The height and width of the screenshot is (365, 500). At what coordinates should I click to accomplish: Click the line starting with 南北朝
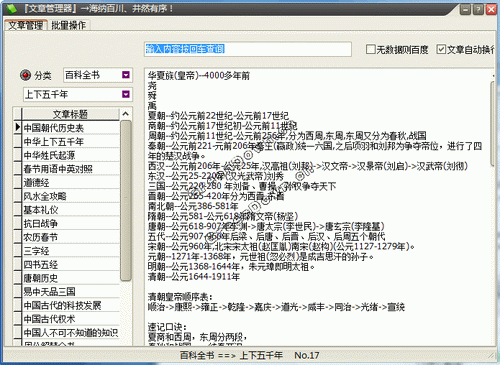tap(193, 206)
